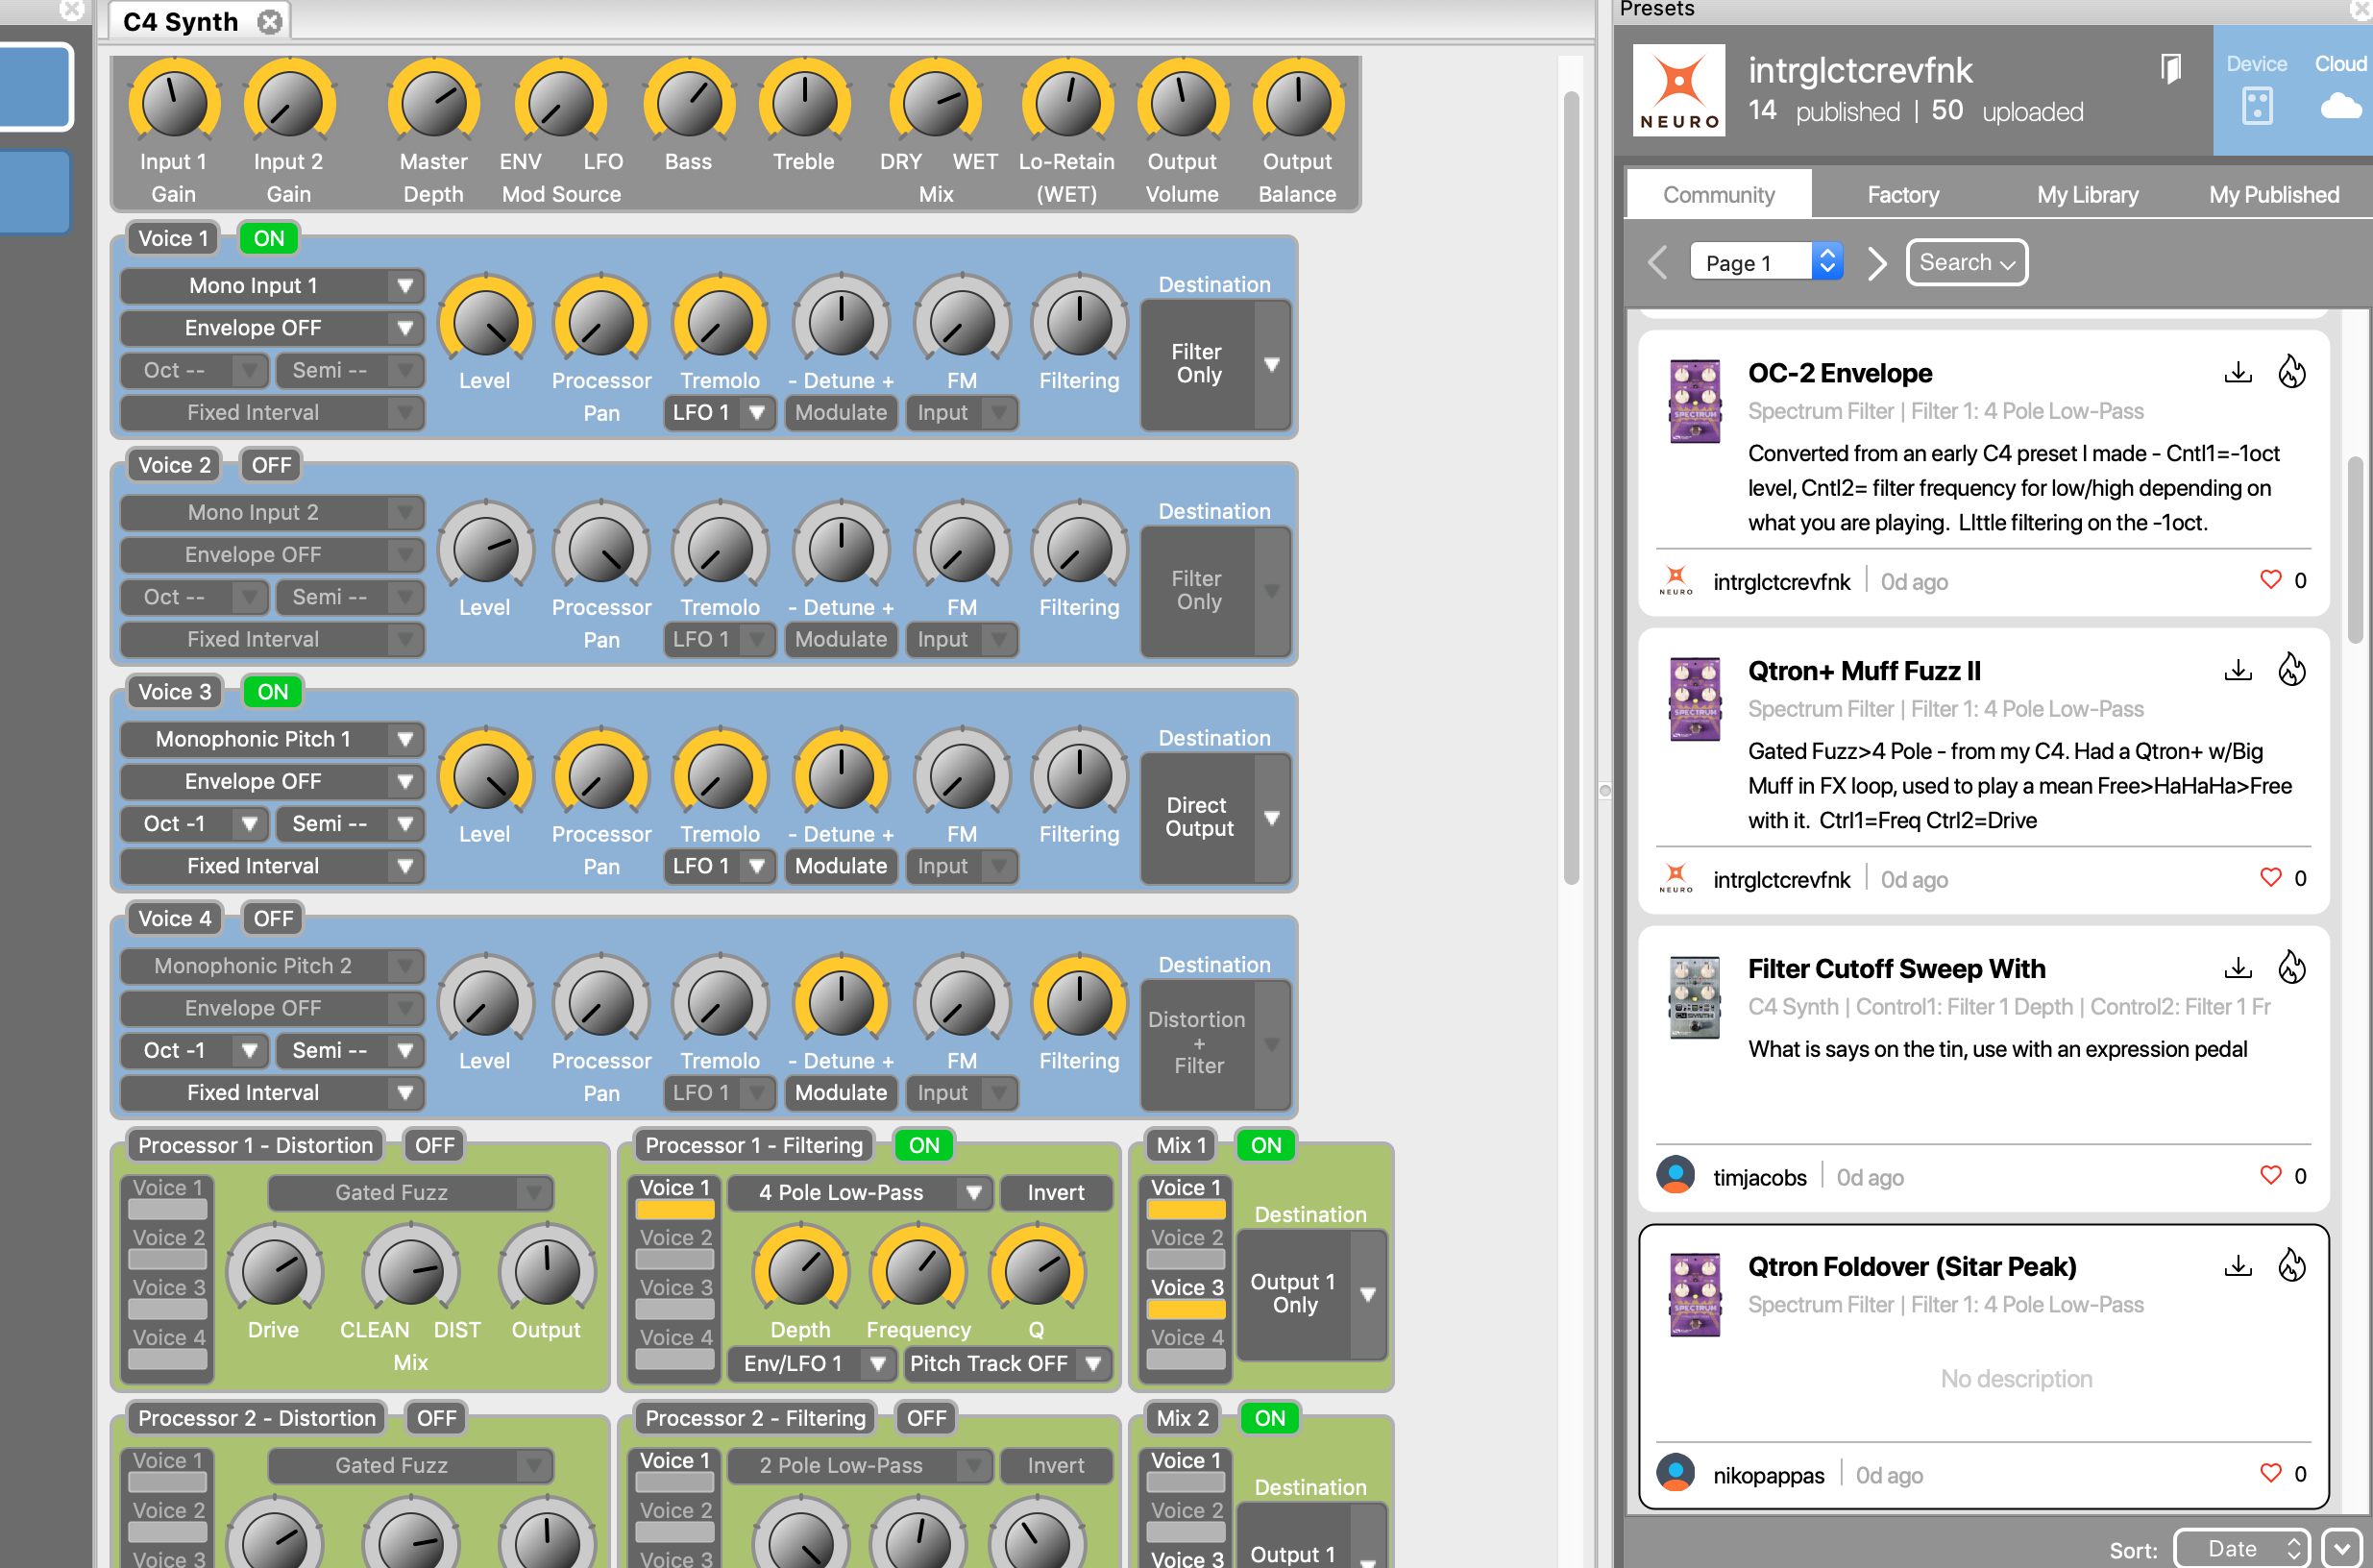Open Mix 1 Output 1 Only destination dropdown
This screenshot has width=2373, height=1568.
click(1311, 1294)
